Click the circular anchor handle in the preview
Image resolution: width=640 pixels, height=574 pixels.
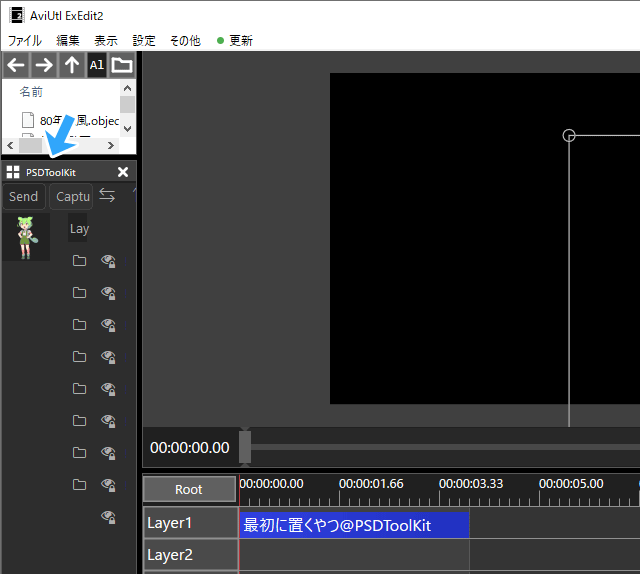(x=569, y=136)
